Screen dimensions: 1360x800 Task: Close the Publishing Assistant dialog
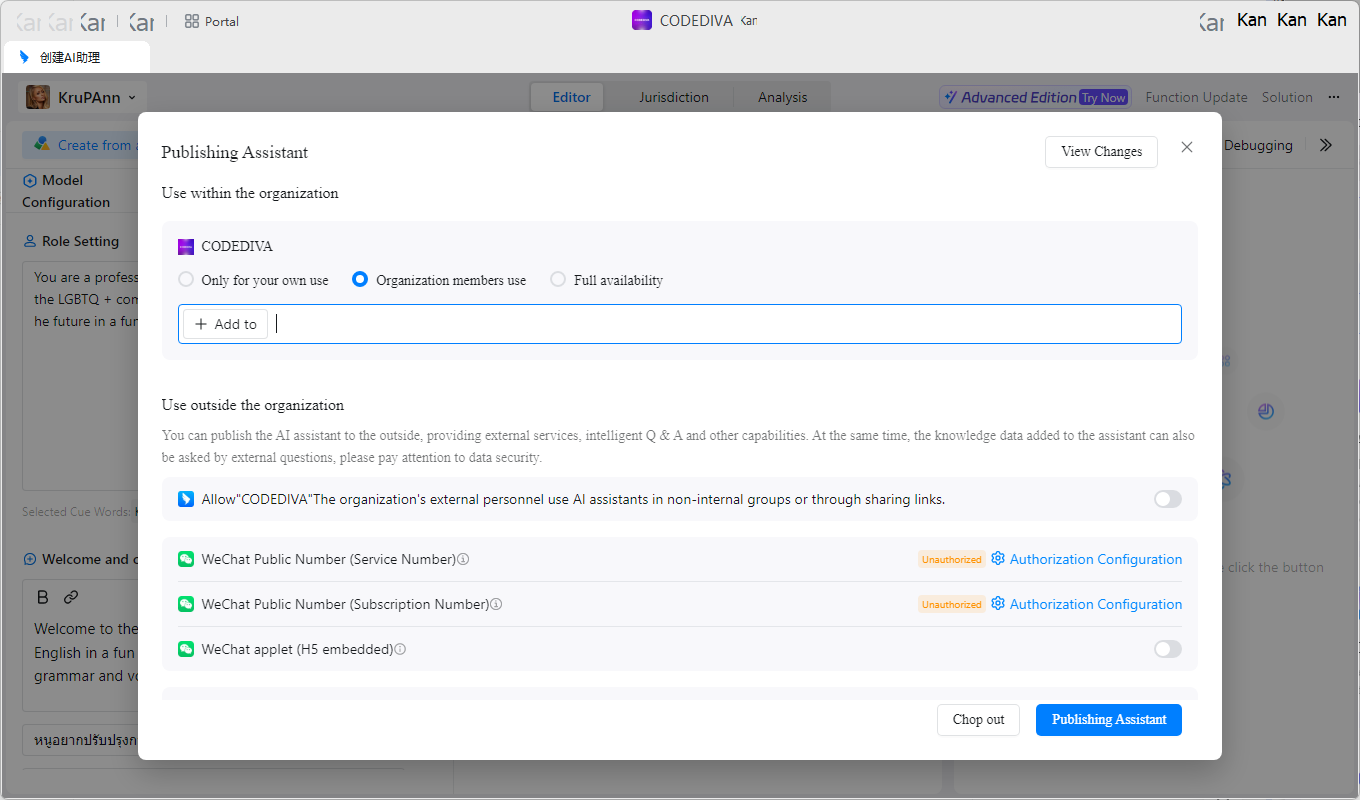click(x=1187, y=147)
